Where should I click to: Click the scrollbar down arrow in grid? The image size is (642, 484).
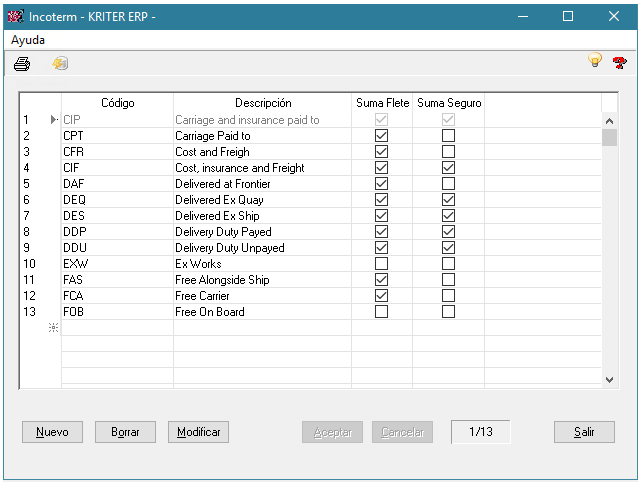(609, 380)
